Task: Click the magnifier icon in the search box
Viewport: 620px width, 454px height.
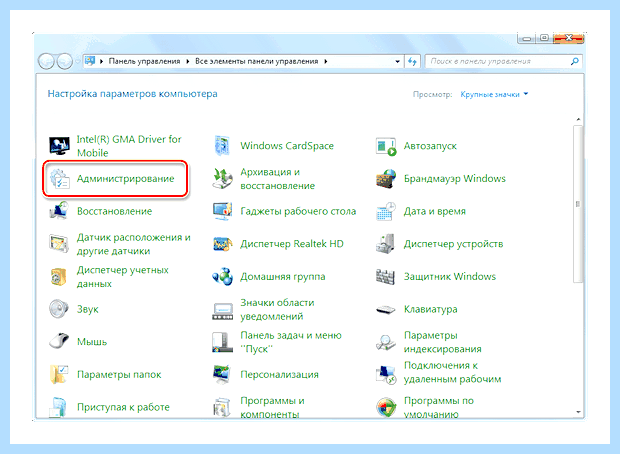Action: pyautogui.click(x=575, y=61)
